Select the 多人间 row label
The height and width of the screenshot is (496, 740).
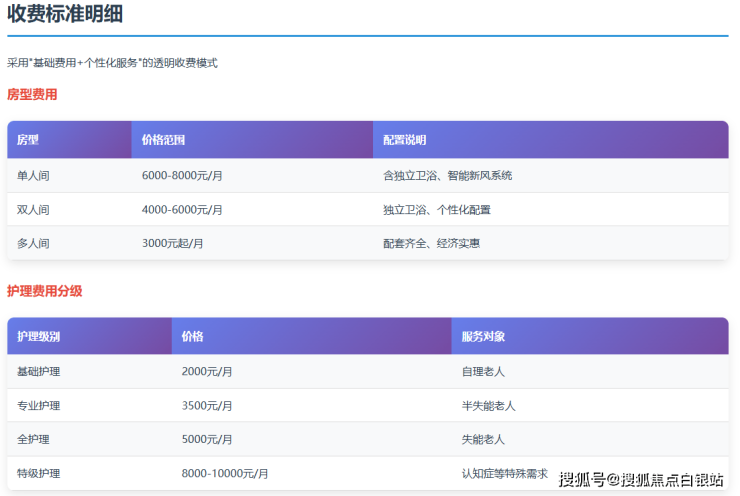(x=33, y=244)
